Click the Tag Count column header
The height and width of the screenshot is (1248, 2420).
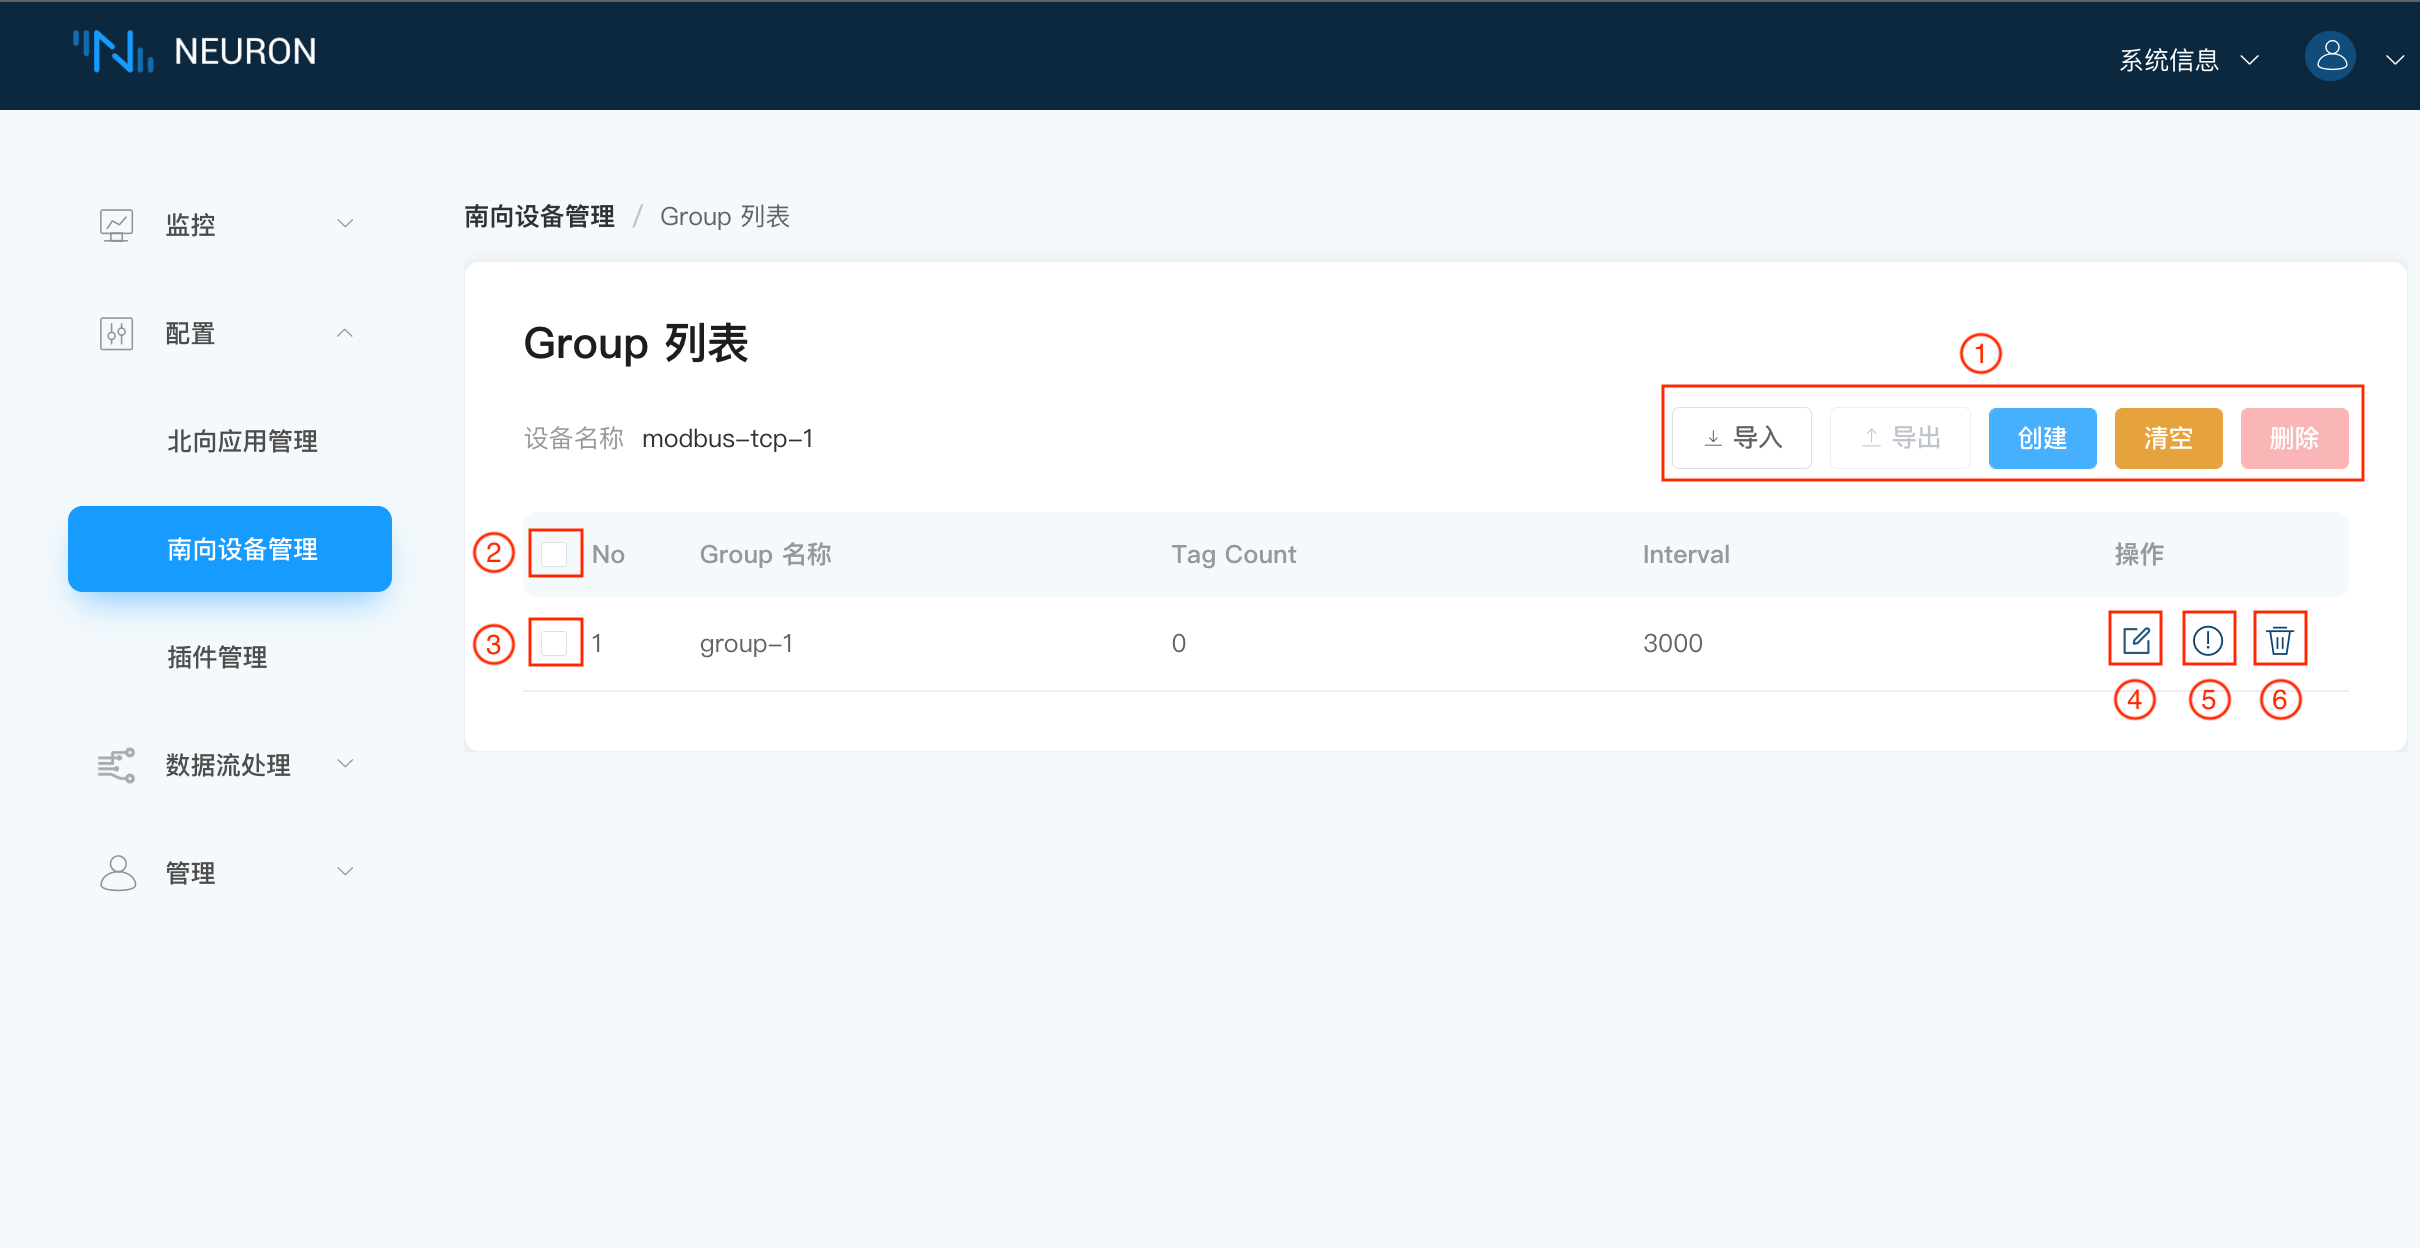point(1234,554)
